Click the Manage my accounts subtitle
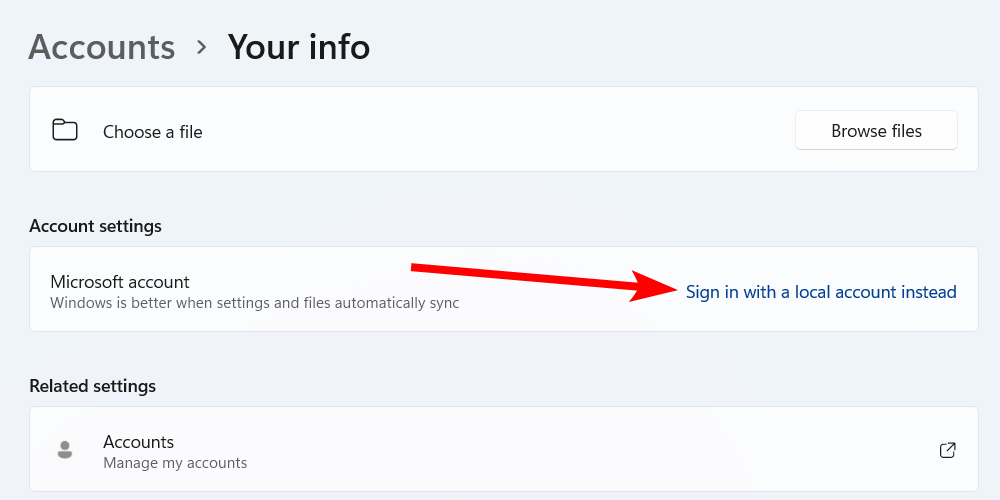This screenshot has width=1000, height=500. click(175, 463)
